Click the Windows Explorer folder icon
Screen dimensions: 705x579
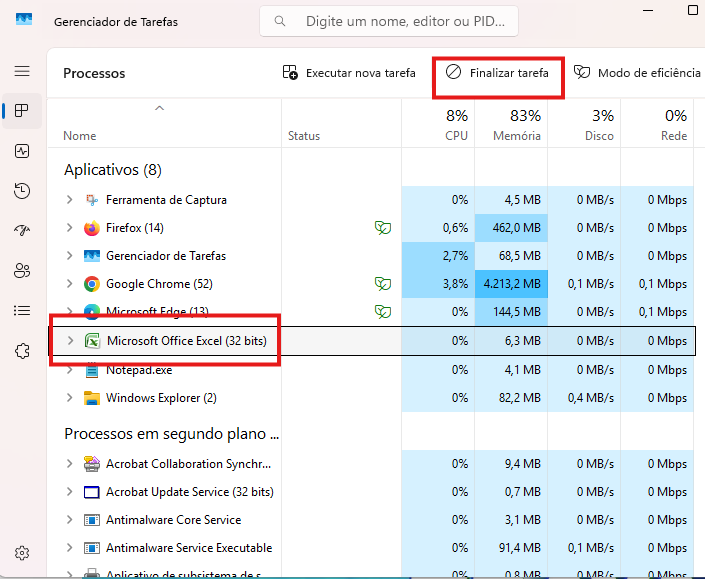(92, 398)
